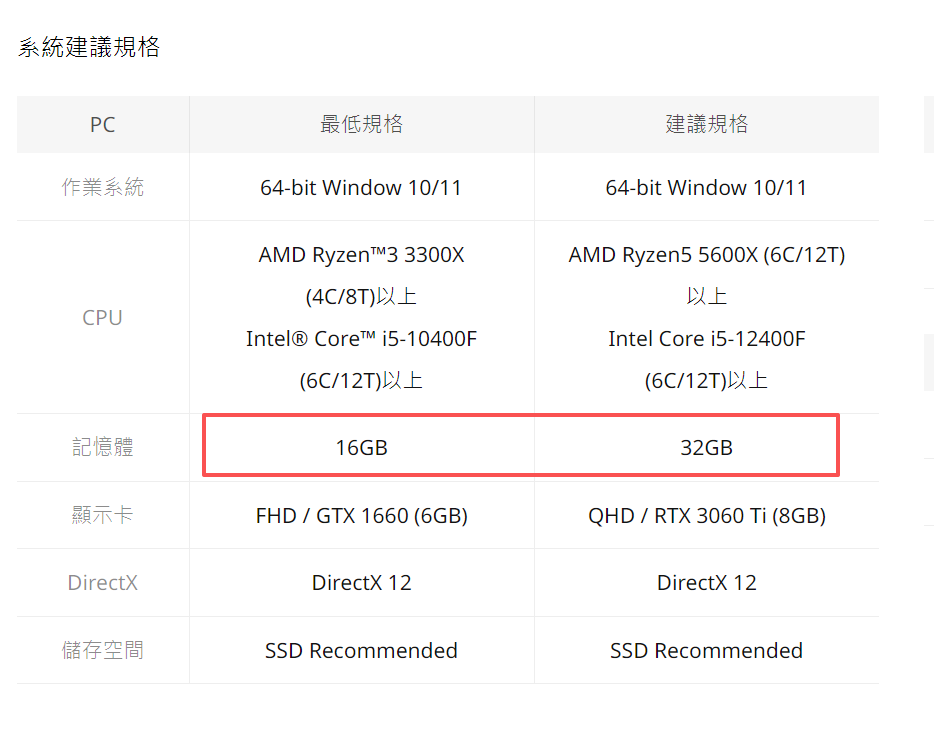Select the DirectX row label
This screenshot has height=749, width=934.
102,582
